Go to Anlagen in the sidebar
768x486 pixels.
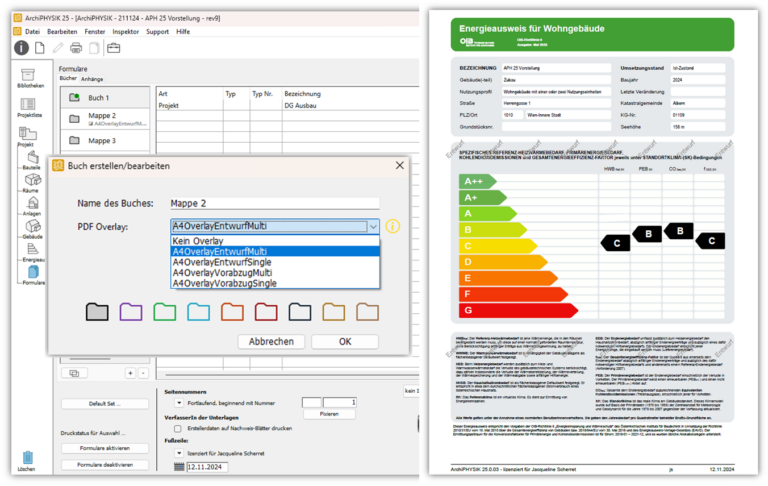pyautogui.click(x=32, y=206)
